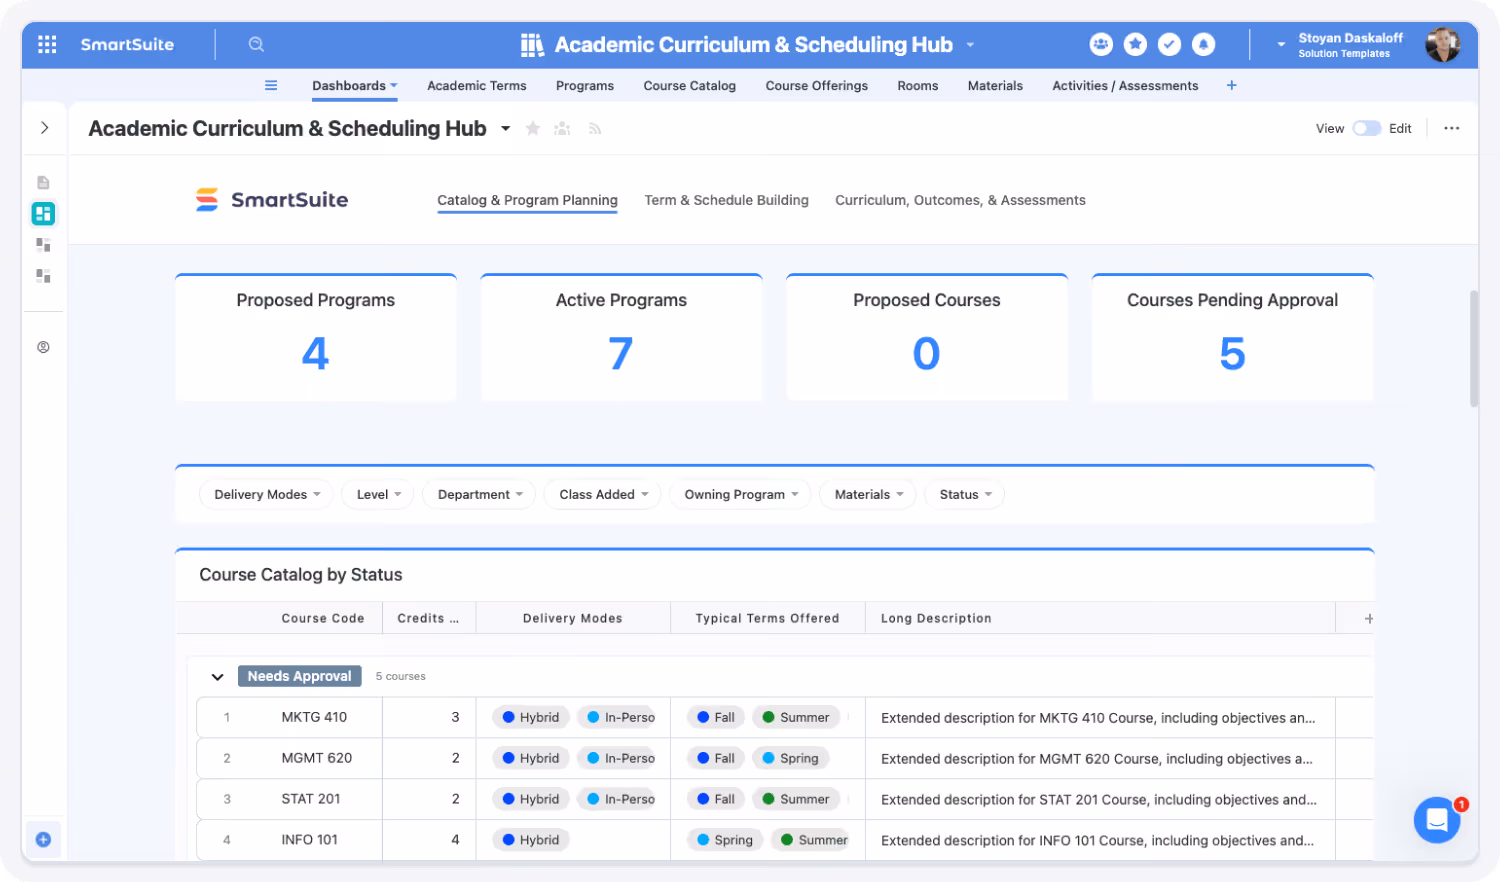1500x882 pixels.
Task: Open the Status filter dropdown
Action: [965, 494]
